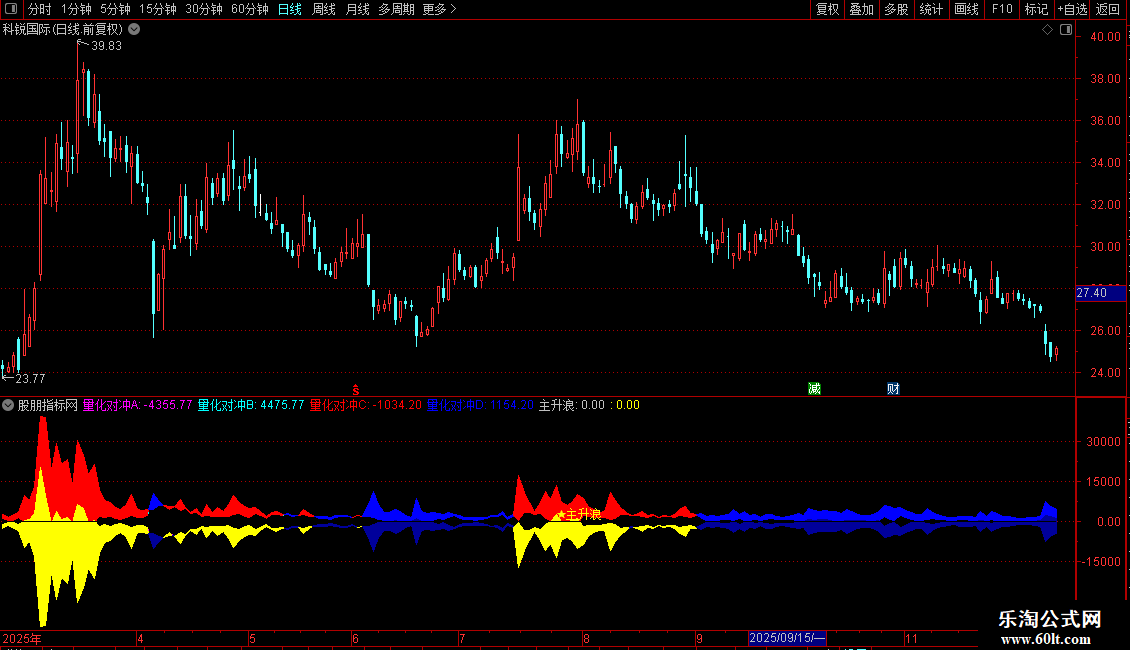1130x650 pixels.
Task: Click the red S marker icon
Action: [x=355, y=390]
